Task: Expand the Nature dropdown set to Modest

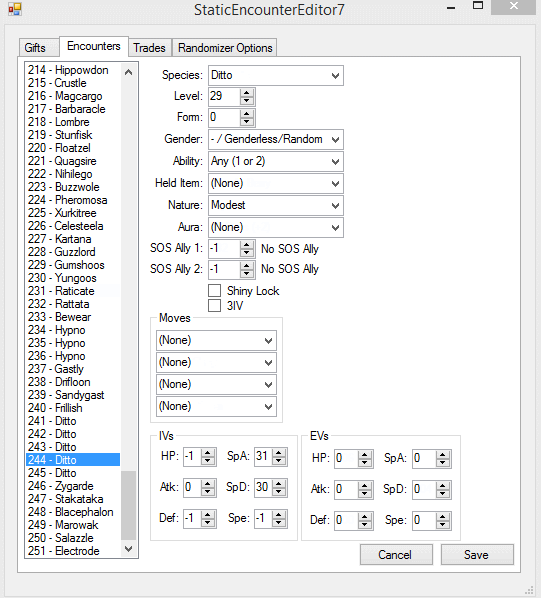Action: 276,206
